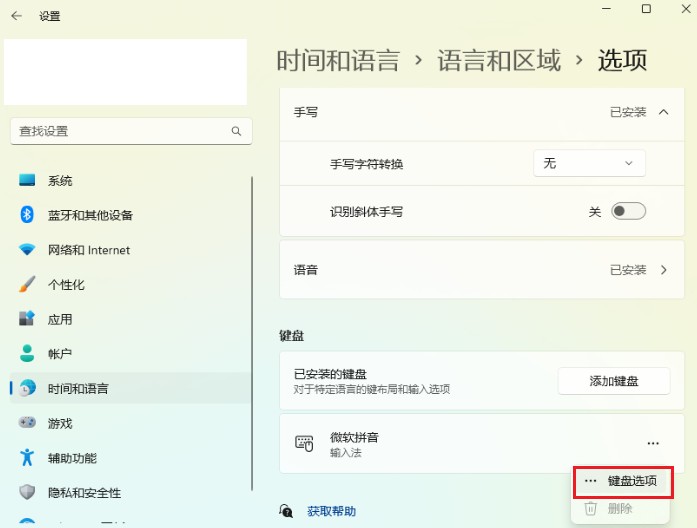Open the 获取帮助 link

(x=331, y=511)
